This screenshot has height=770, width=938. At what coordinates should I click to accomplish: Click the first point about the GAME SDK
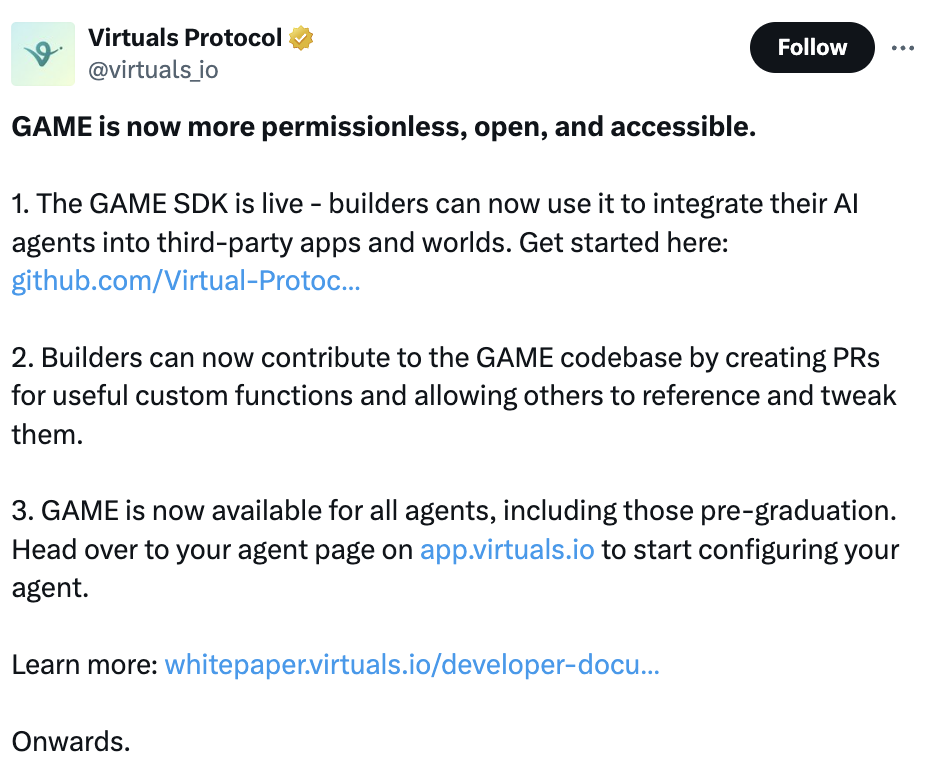435,242
